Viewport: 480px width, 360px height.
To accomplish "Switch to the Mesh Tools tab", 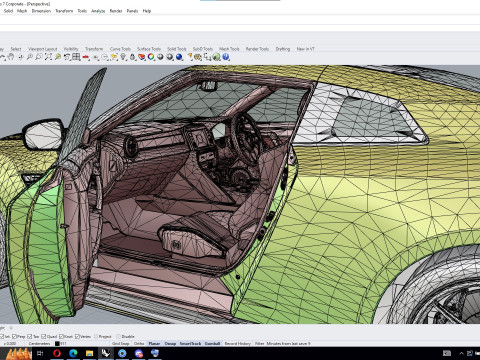I will [x=229, y=49].
